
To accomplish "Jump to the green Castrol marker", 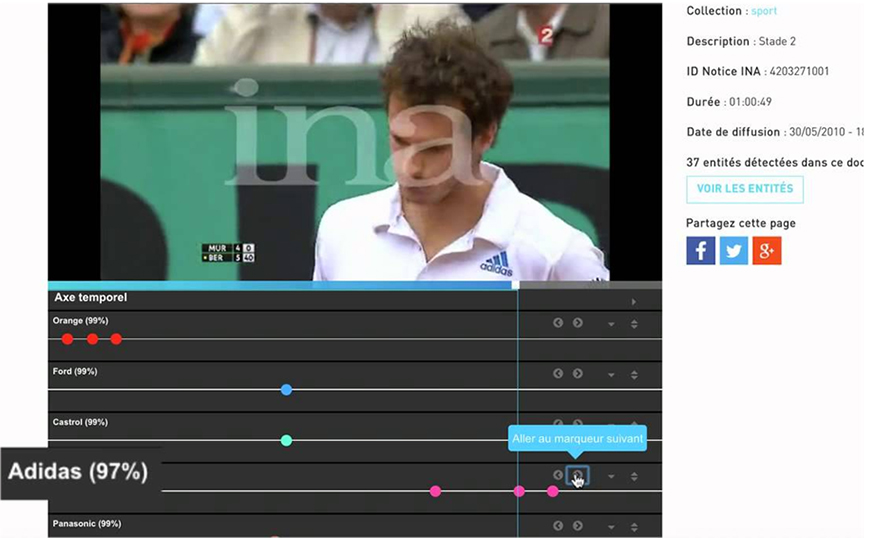I will [286, 440].
